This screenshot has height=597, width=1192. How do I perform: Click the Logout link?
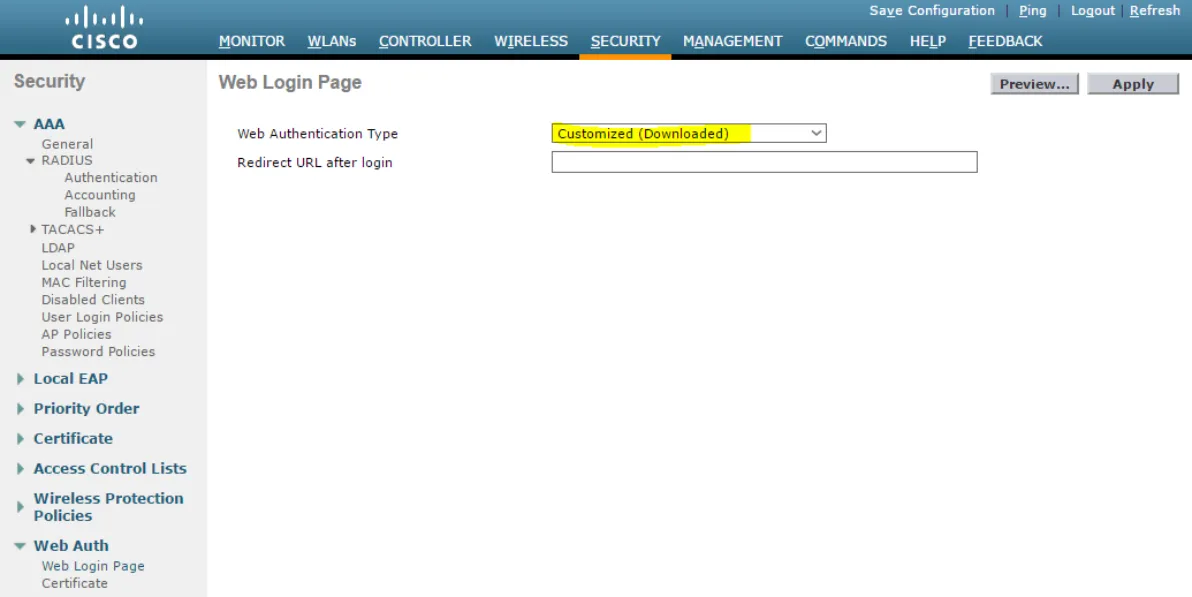1092,11
